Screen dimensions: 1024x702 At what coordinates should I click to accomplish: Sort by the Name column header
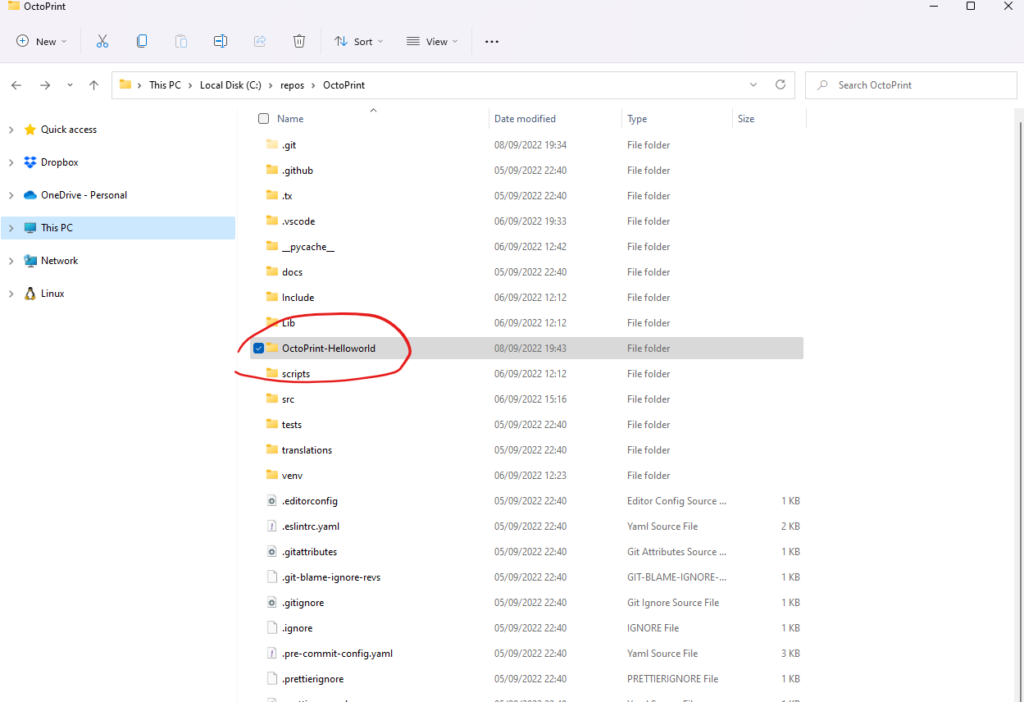pos(290,119)
